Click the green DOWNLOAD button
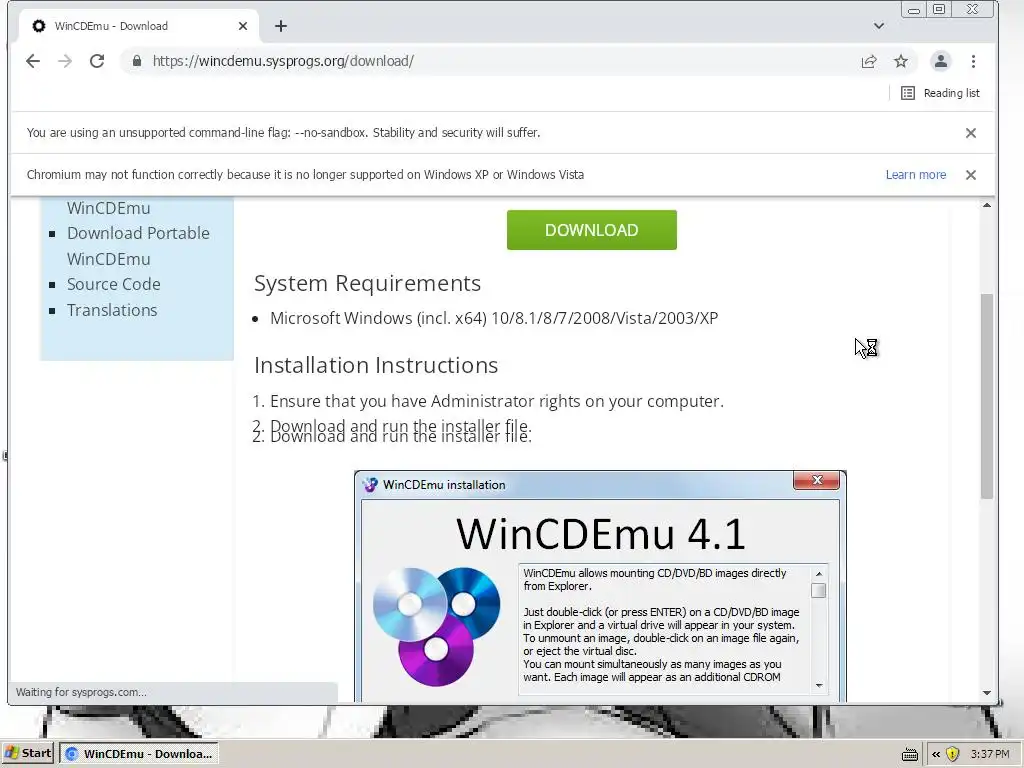Viewport: 1024px width, 768px height. pyautogui.click(x=592, y=230)
